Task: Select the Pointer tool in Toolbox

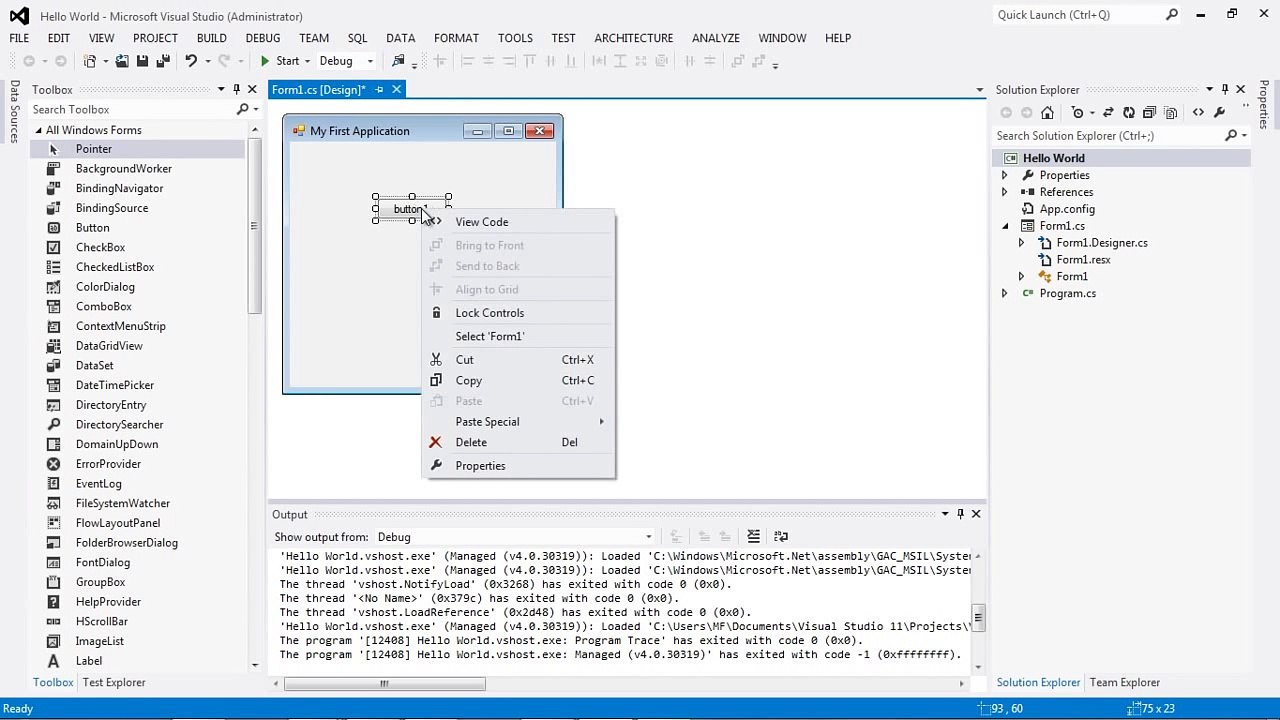Action: tap(94, 149)
